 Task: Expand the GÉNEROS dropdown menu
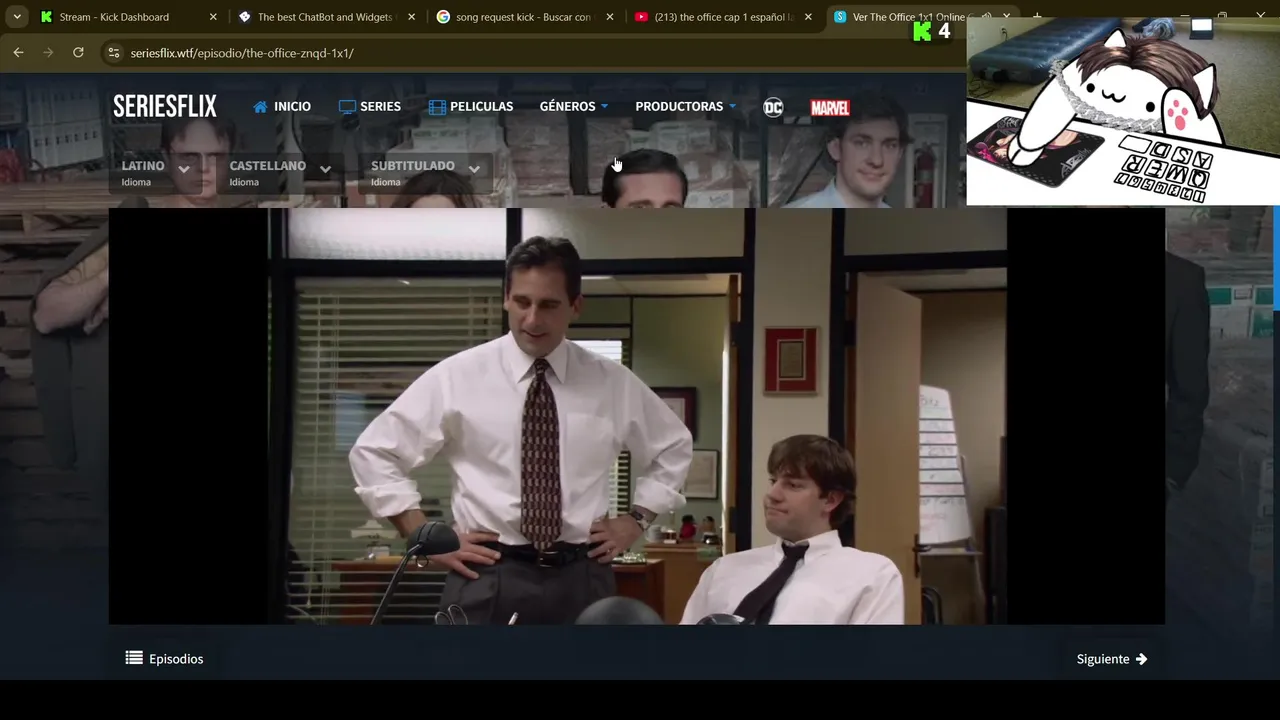tap(574, 107)
